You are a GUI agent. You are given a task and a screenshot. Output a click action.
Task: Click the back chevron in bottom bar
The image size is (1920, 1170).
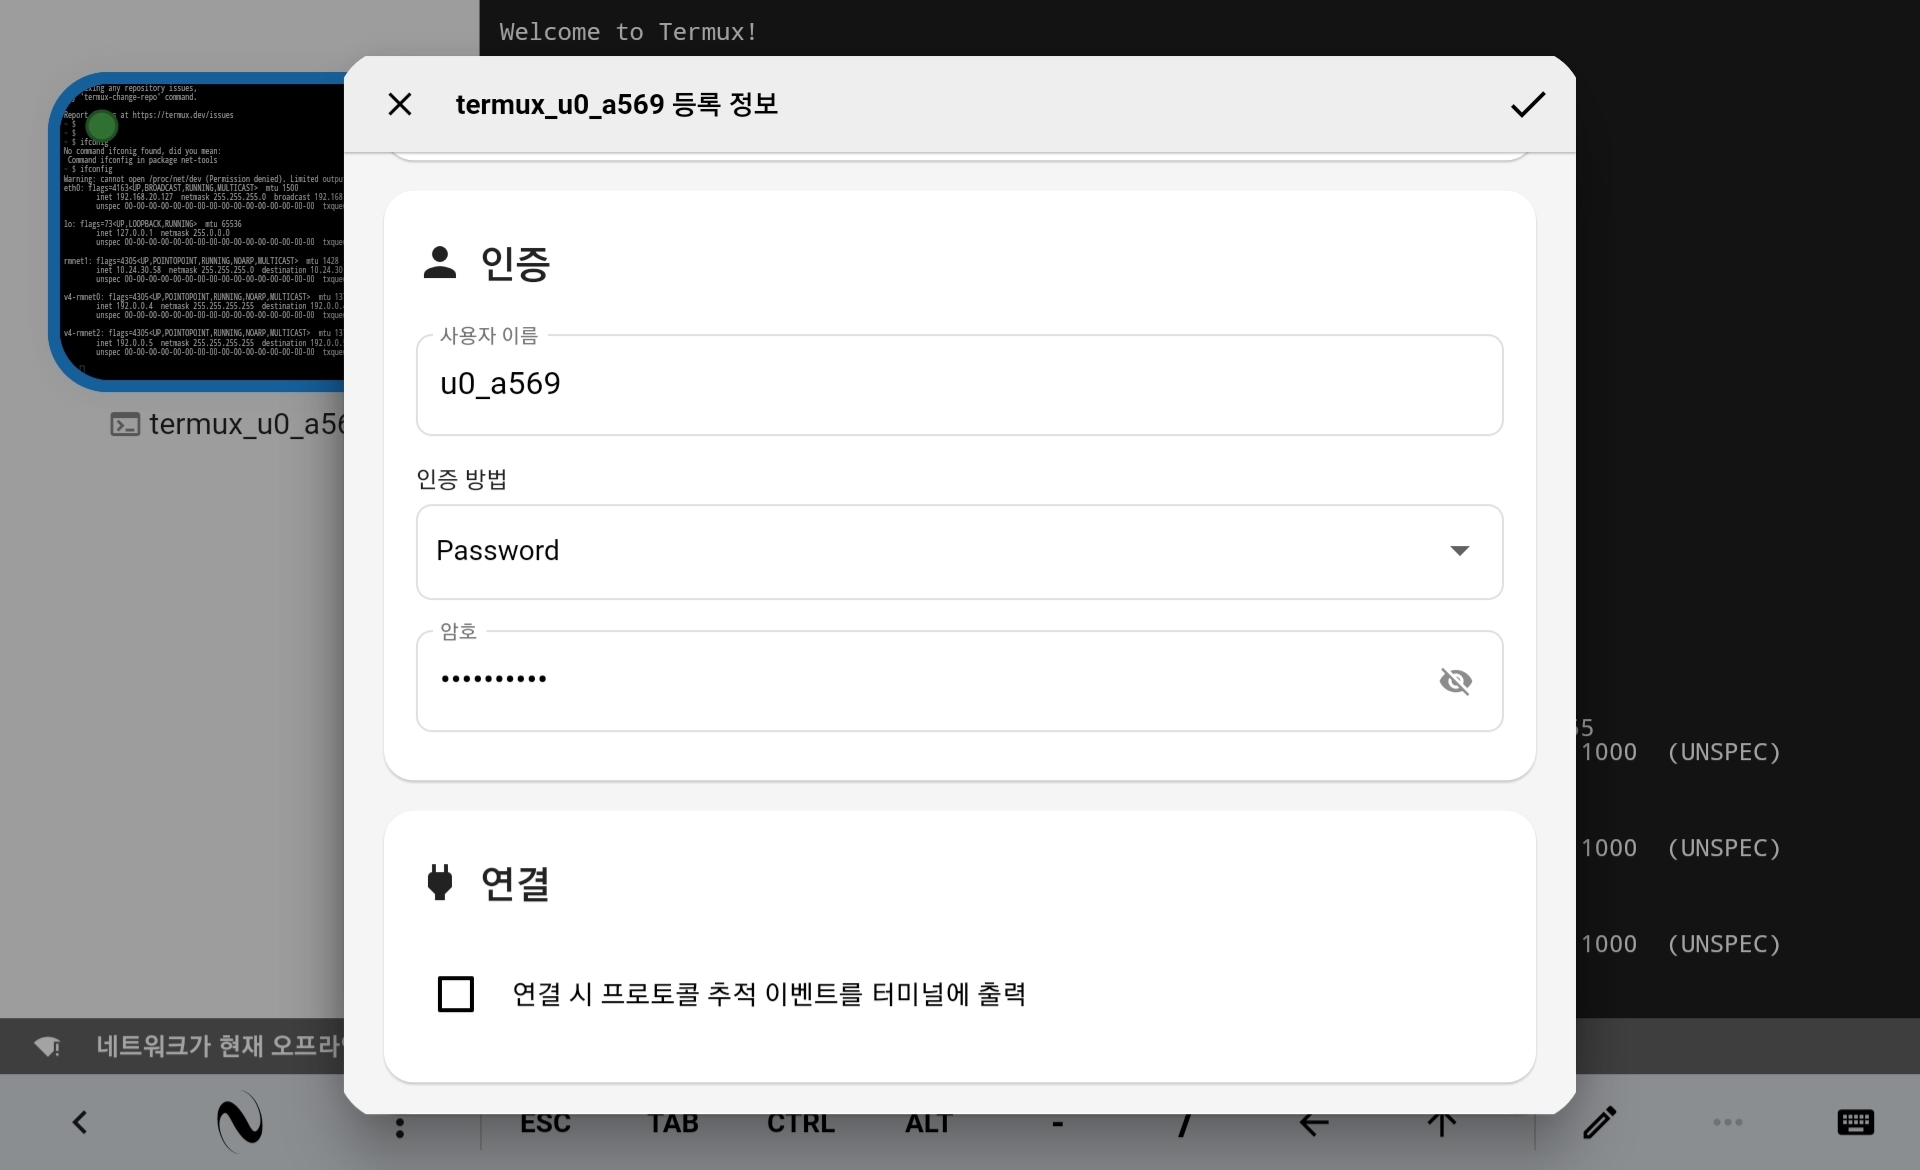pos(80,1122)
